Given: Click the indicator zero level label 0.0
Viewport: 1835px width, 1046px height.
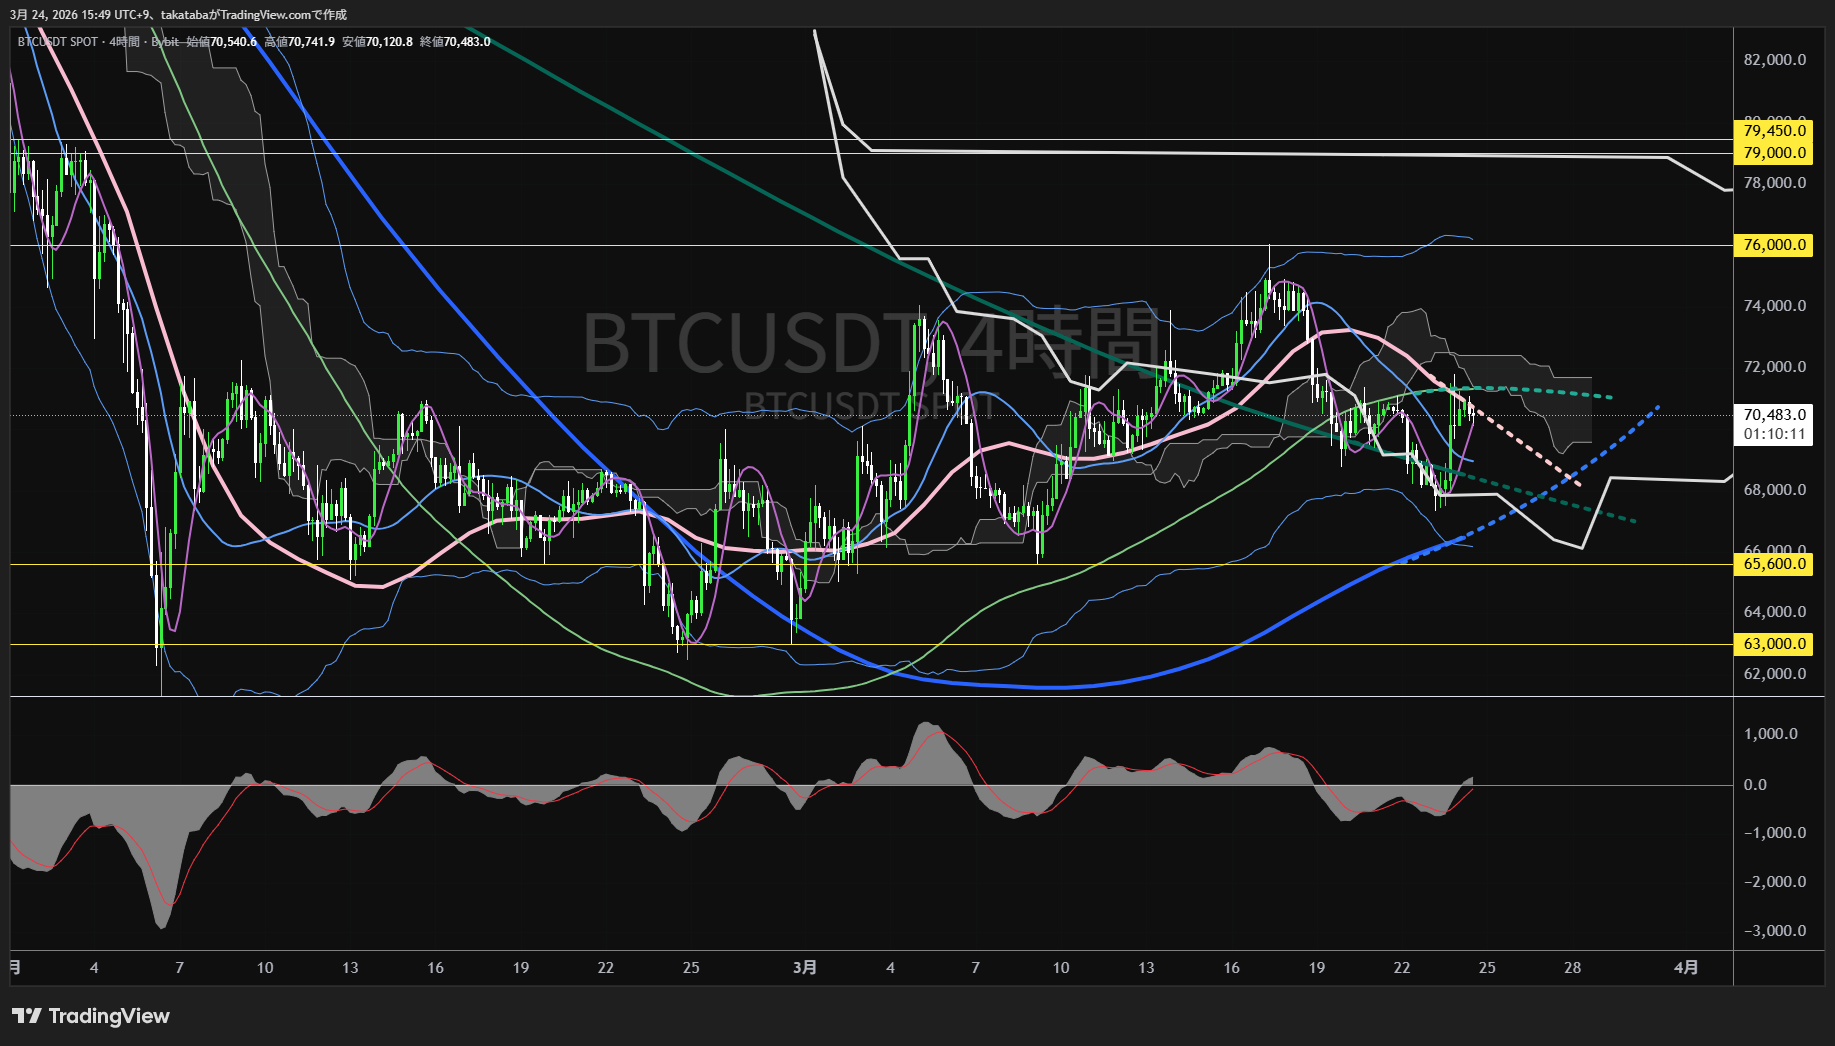Looking at the screenshot, I should [1755, 785].
